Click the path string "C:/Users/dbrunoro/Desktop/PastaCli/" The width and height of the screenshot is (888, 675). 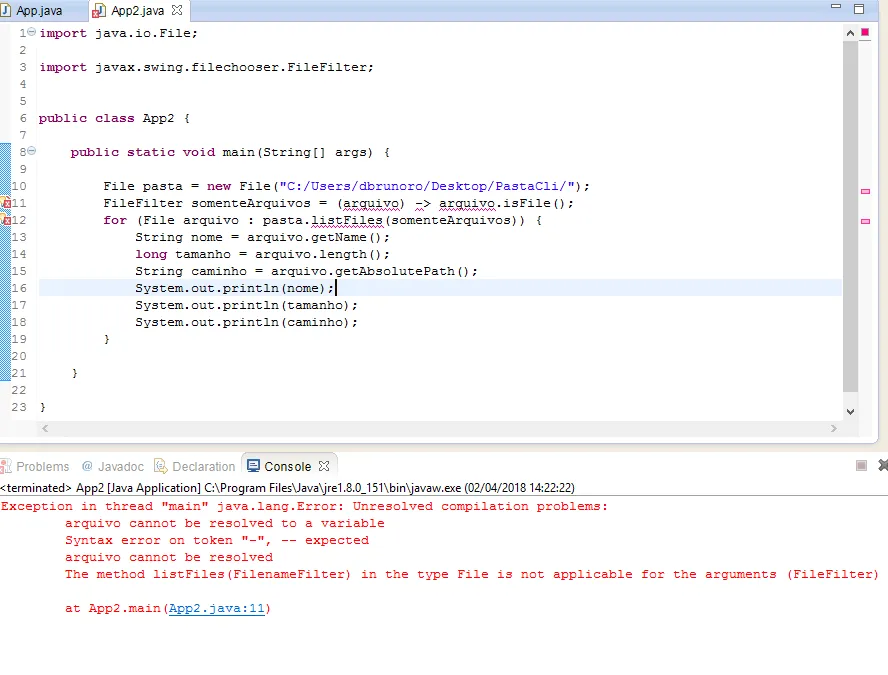pos(430,186)
